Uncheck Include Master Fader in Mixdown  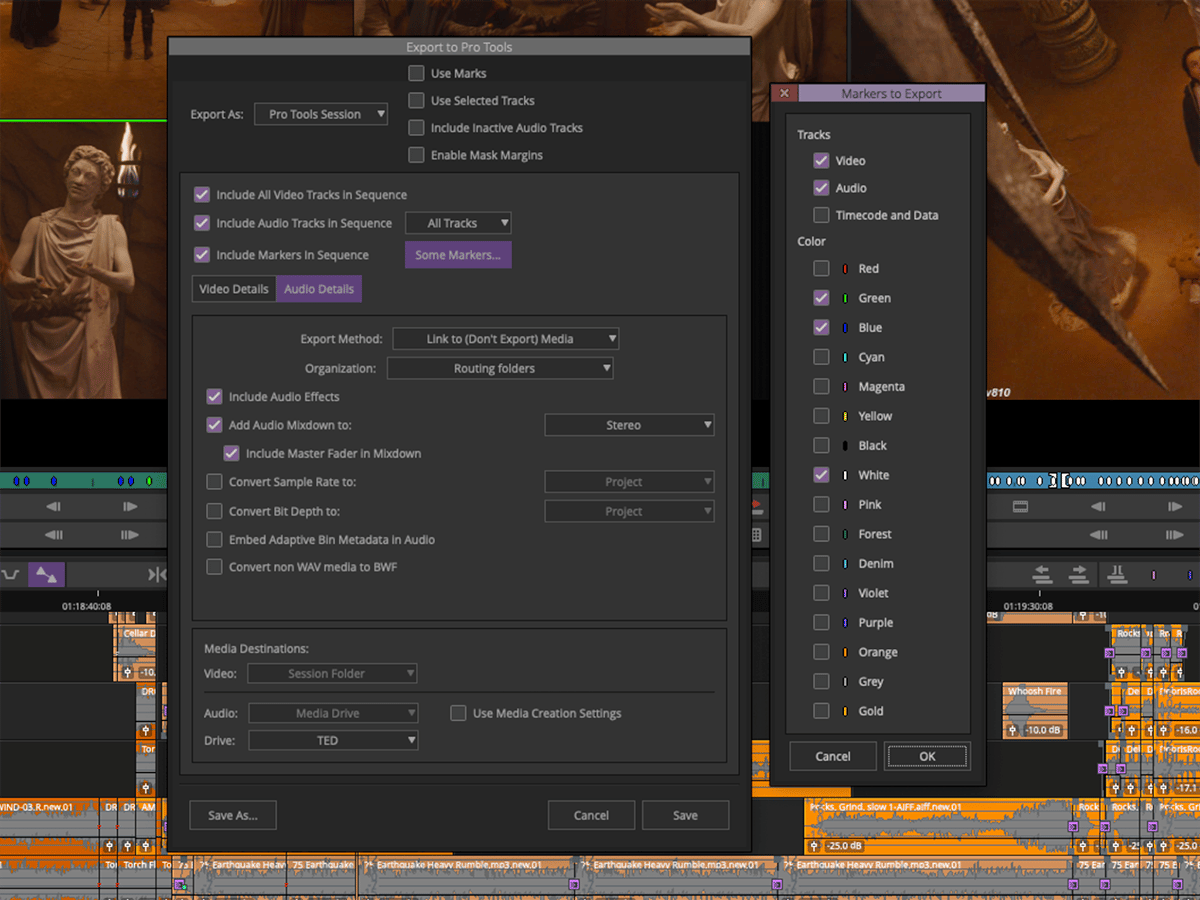click(x=231, y=453)
